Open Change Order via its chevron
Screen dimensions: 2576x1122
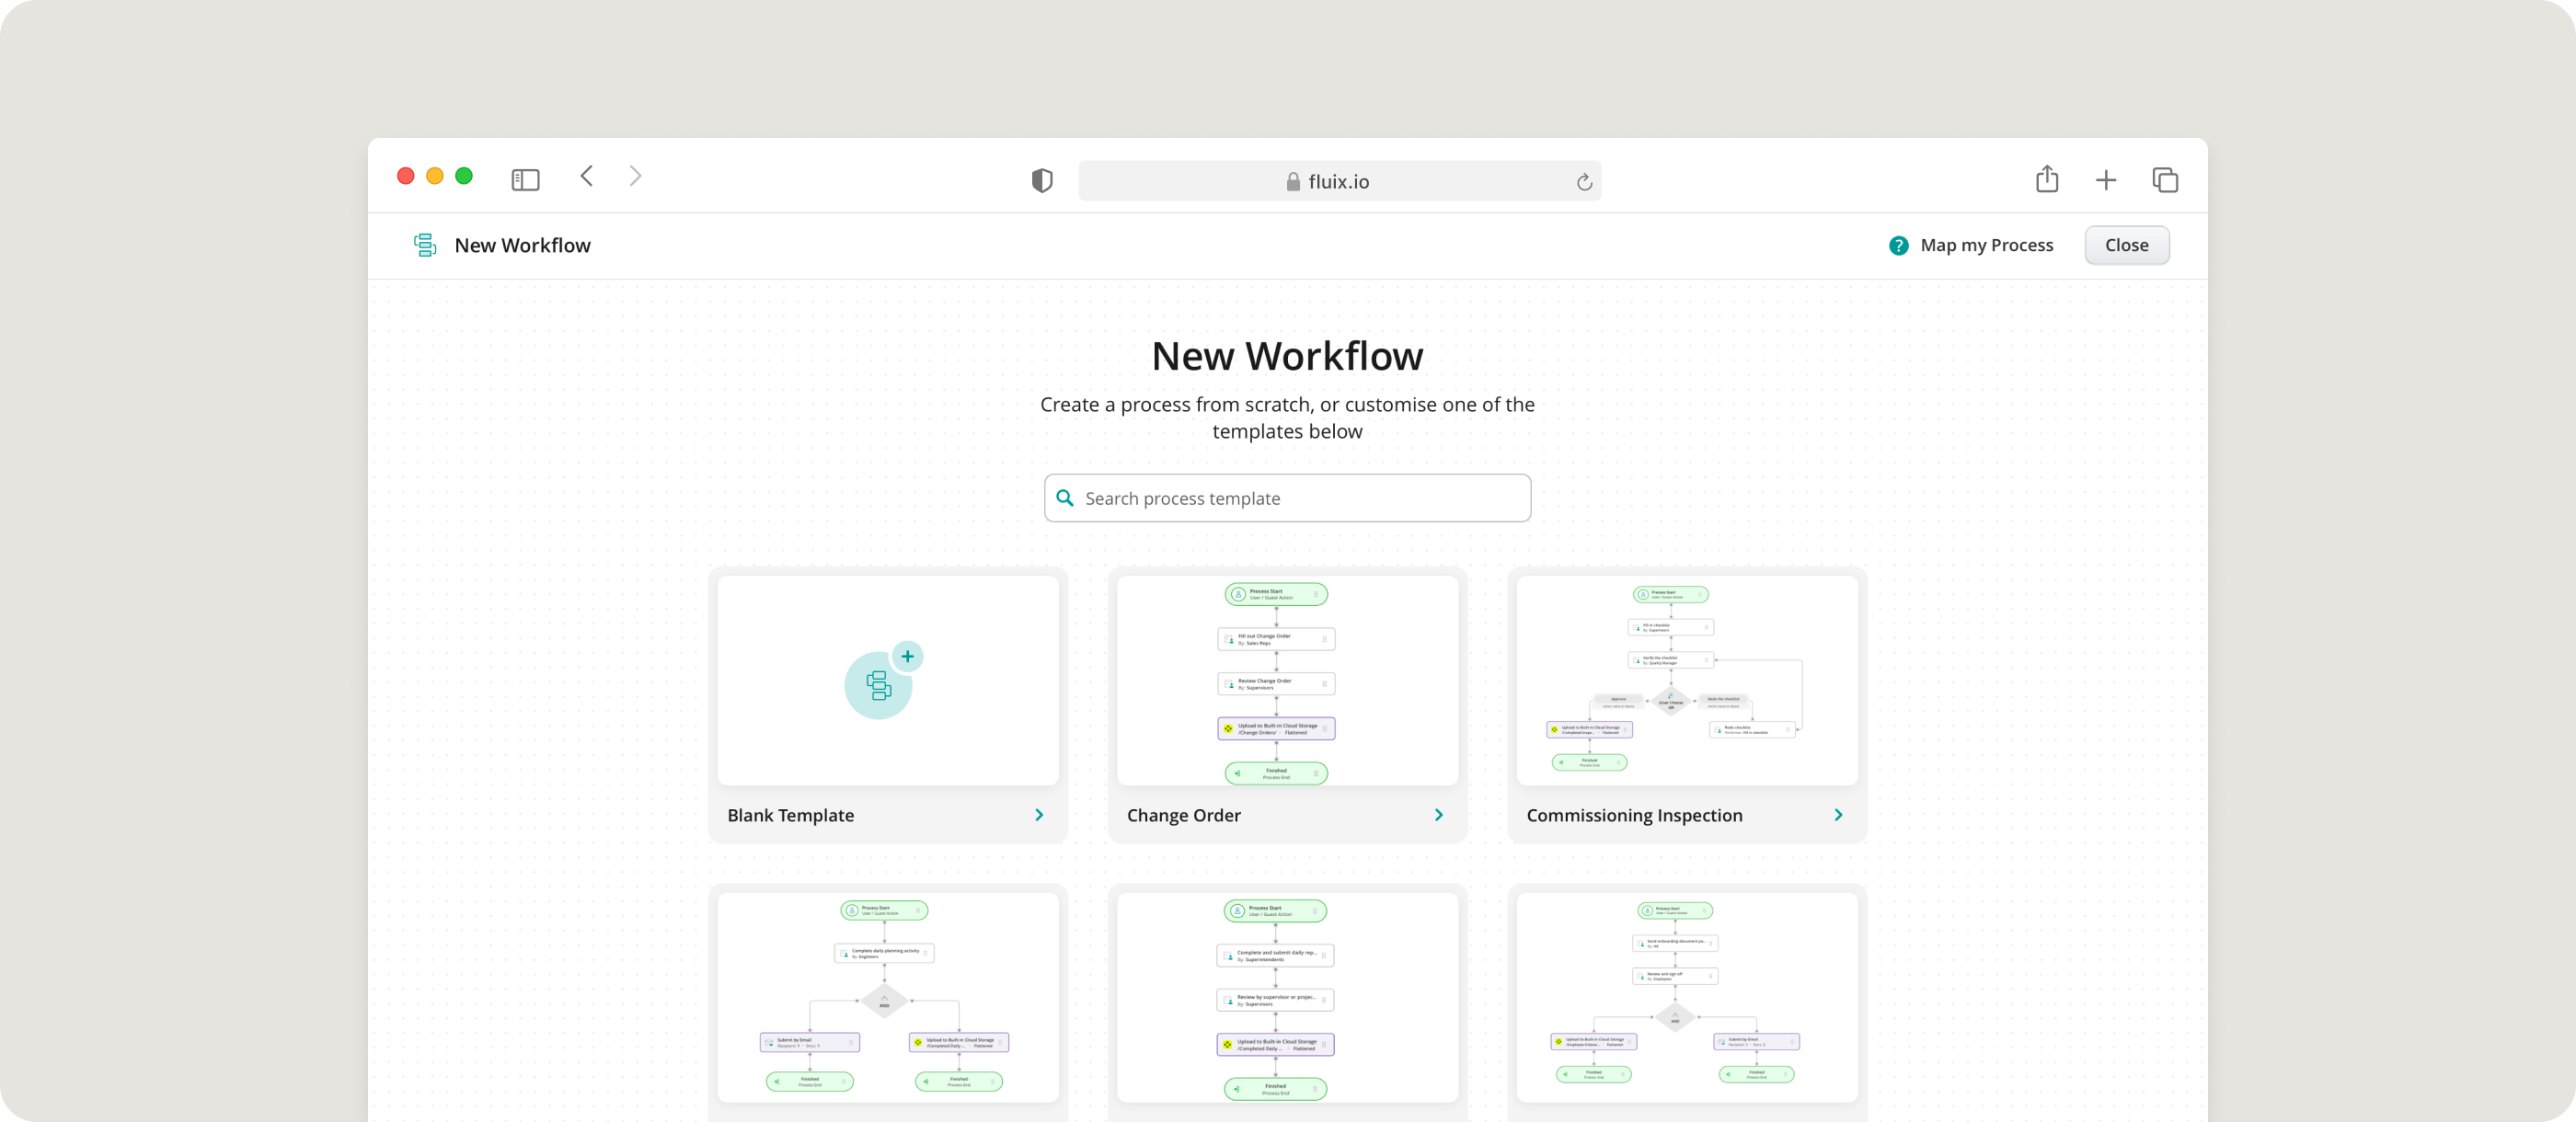(x=1438, y=815)
